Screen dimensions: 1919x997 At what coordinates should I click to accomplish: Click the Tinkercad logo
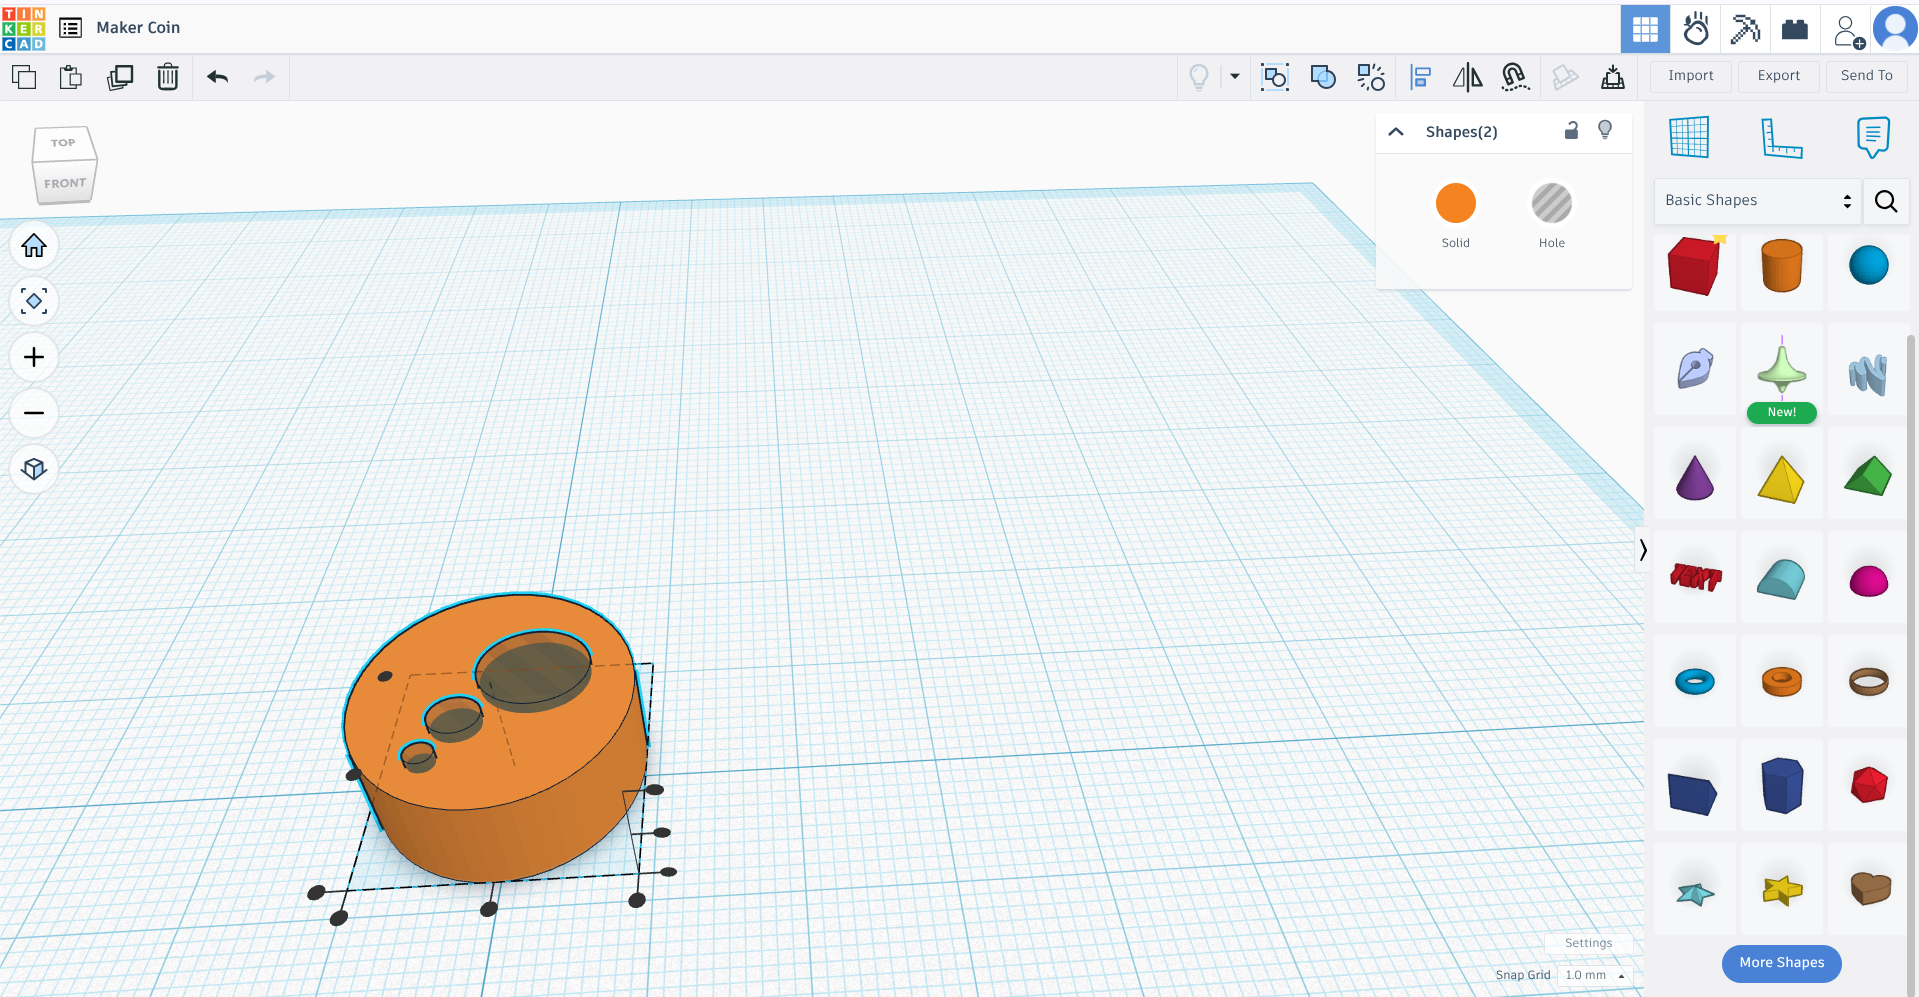coord(24,28)
